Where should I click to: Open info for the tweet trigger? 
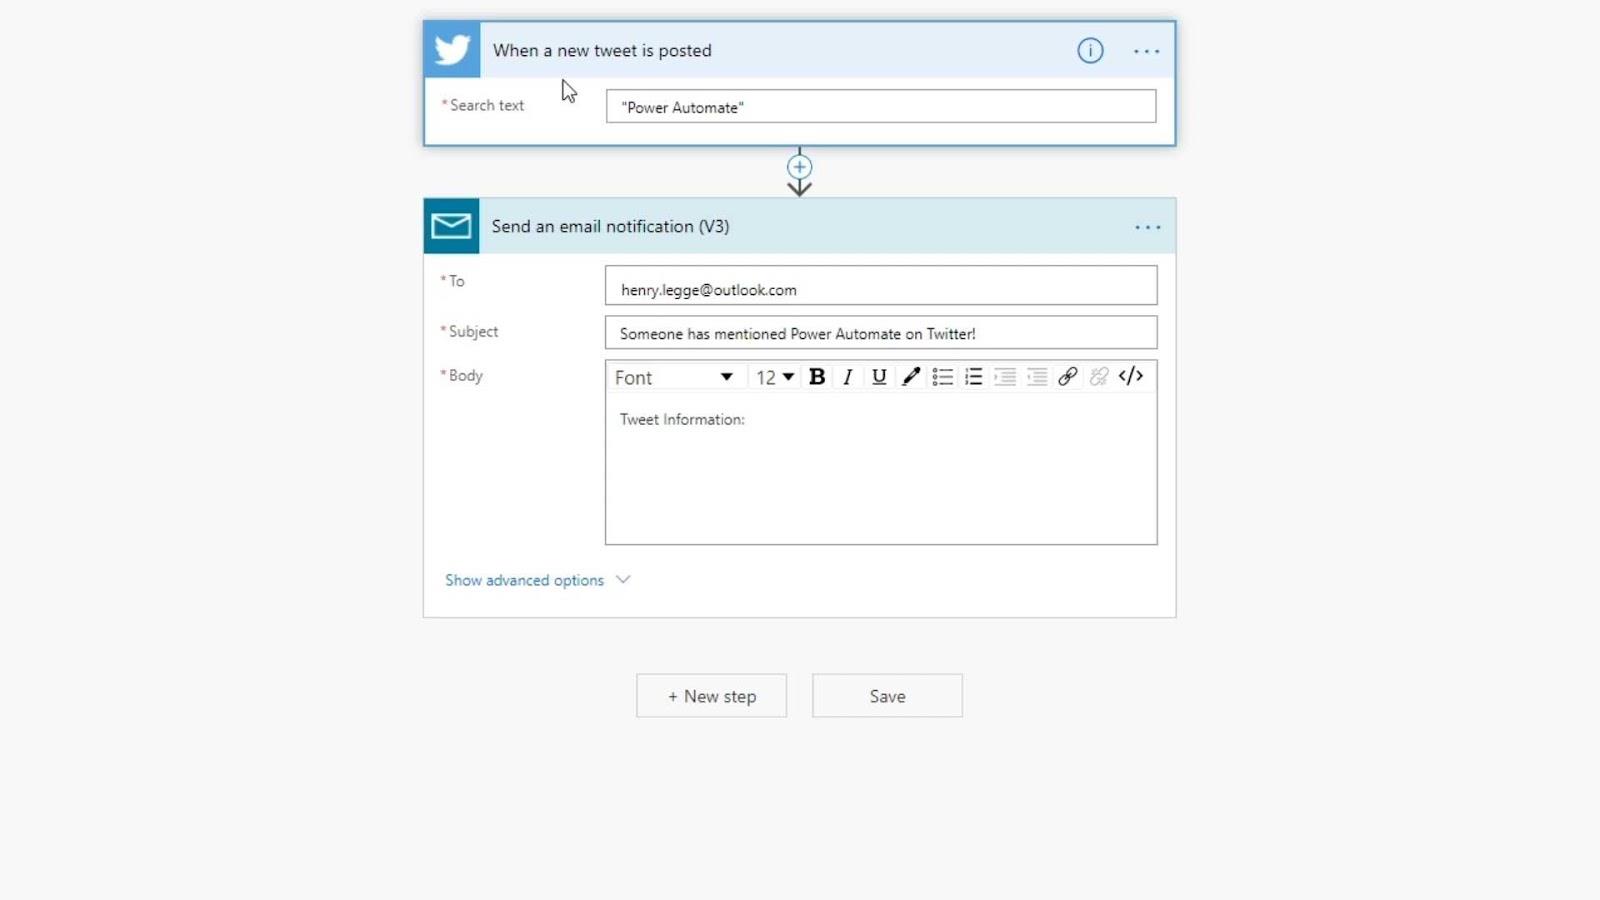pyautogui.click(x=1090, y=50)
